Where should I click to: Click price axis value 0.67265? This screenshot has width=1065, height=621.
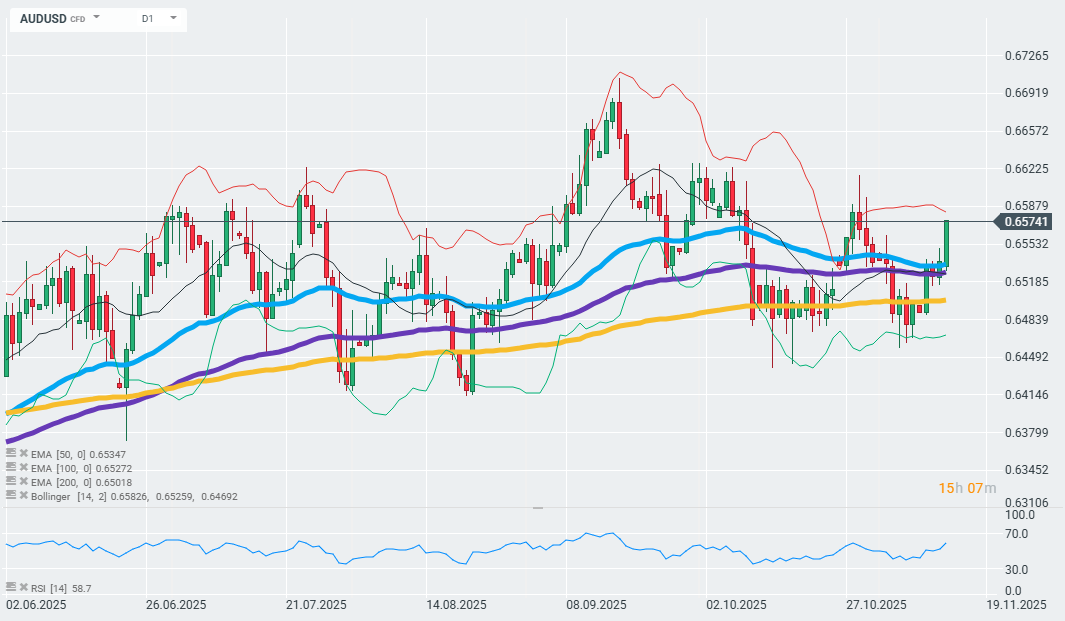pyautogui.click(x=1026, y=56)
